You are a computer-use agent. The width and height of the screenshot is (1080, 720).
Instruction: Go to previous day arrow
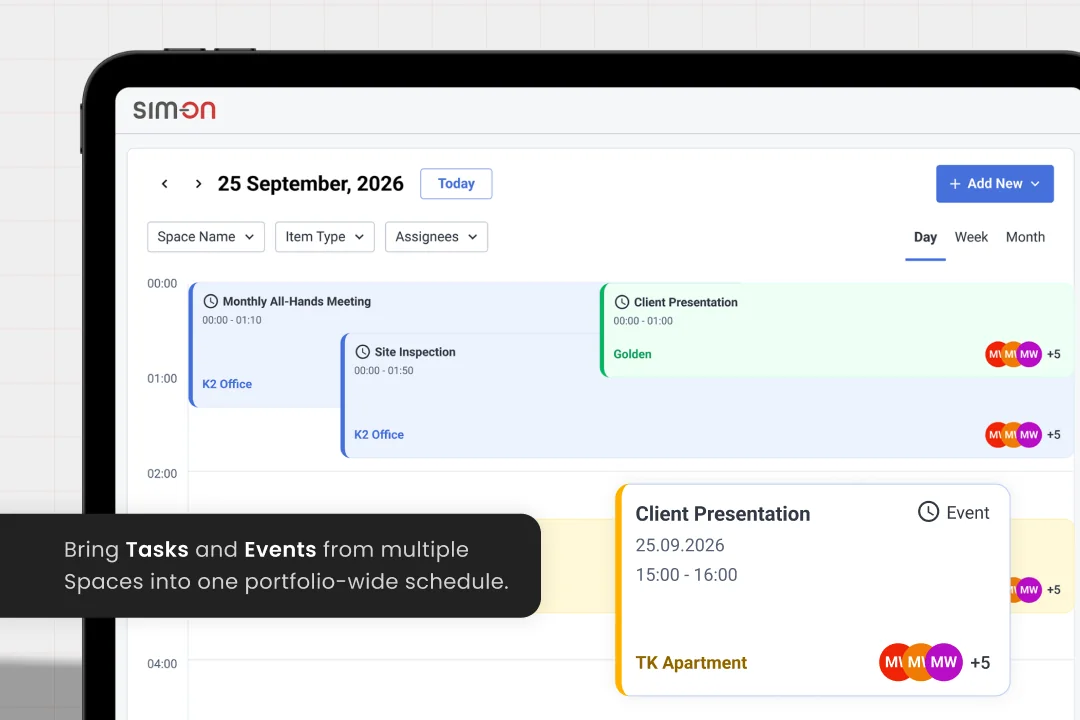tap(165, 184)
